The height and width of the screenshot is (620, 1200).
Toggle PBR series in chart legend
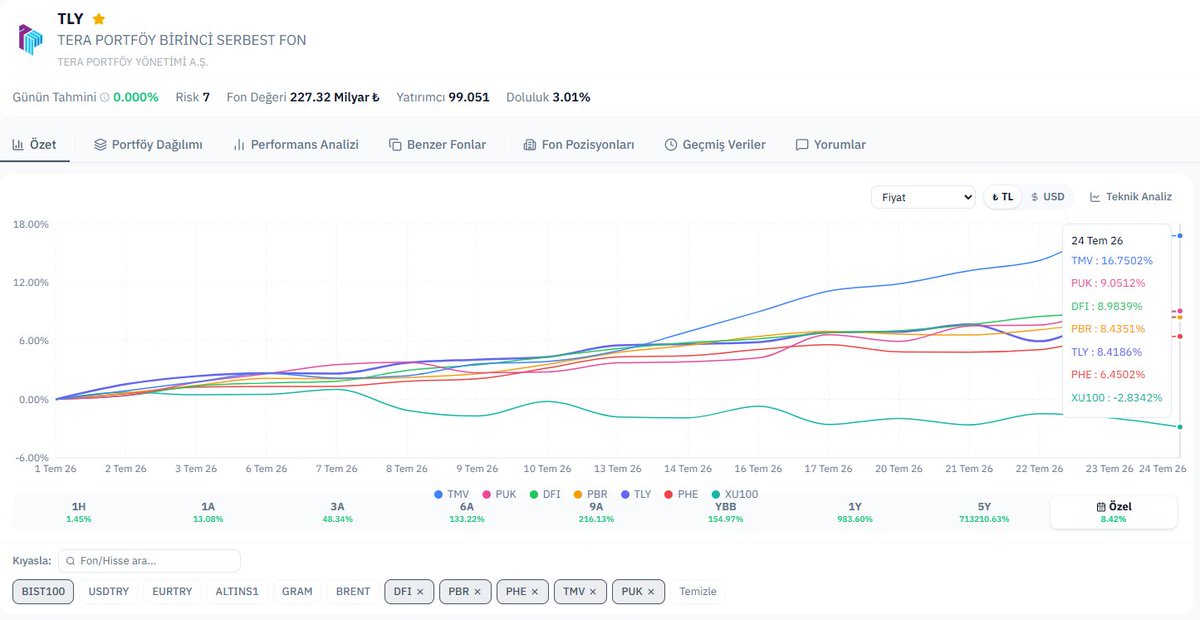point(591,494)
